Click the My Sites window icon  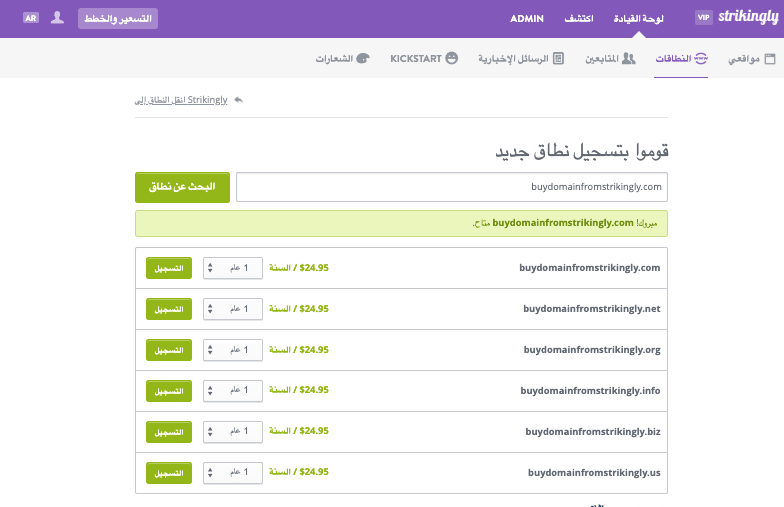coord(770,58)
